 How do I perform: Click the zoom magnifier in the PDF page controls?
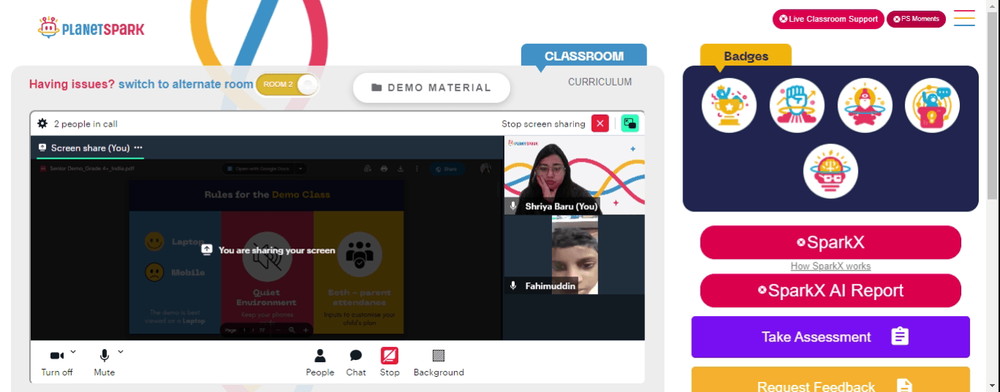[x=291, y=330]
